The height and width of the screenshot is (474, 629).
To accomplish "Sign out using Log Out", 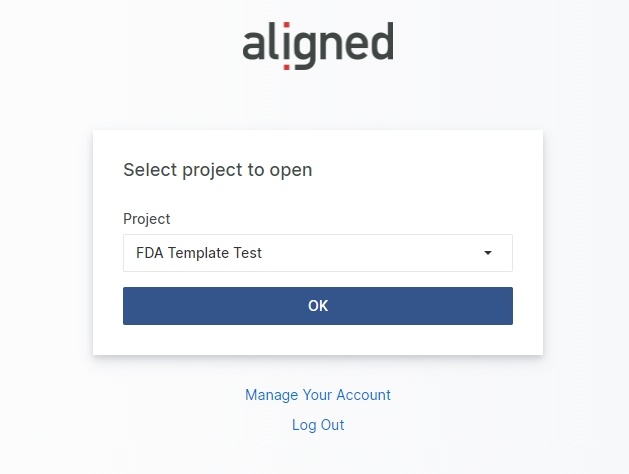I will [x=317, y=425].
